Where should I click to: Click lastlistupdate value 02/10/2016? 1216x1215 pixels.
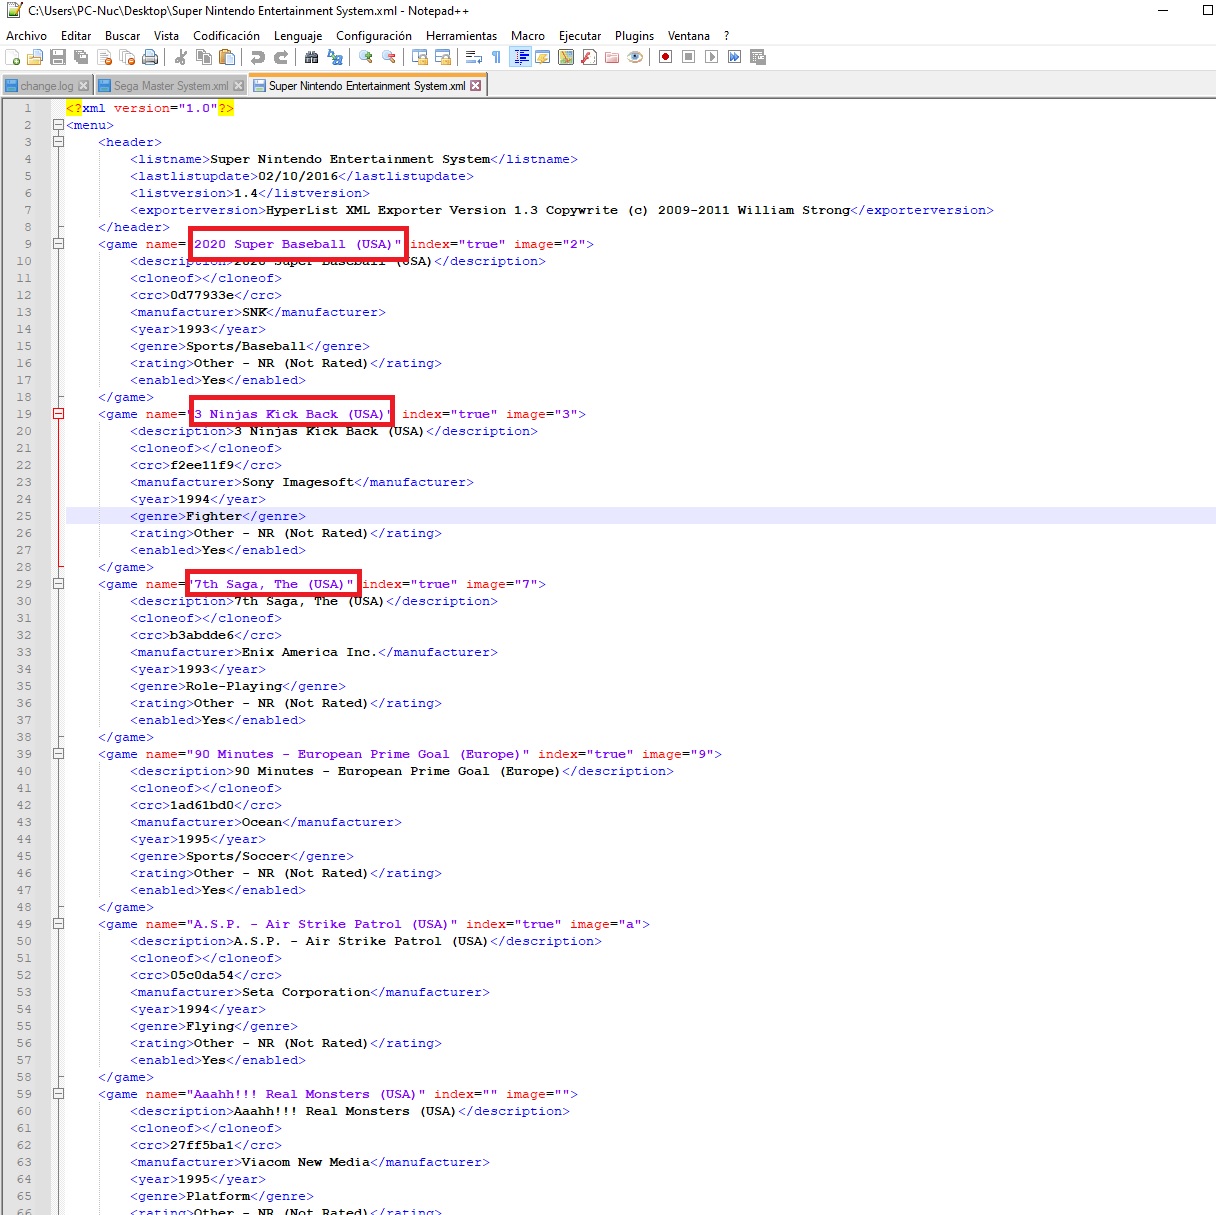(298, 176)
